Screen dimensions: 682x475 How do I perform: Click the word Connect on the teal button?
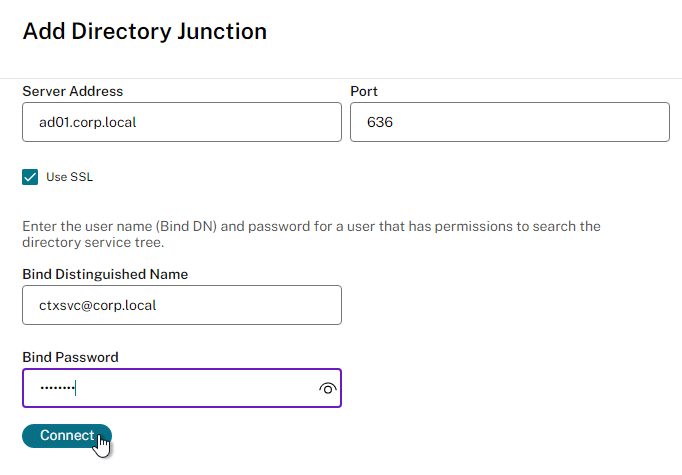click(x=67, y=435)
